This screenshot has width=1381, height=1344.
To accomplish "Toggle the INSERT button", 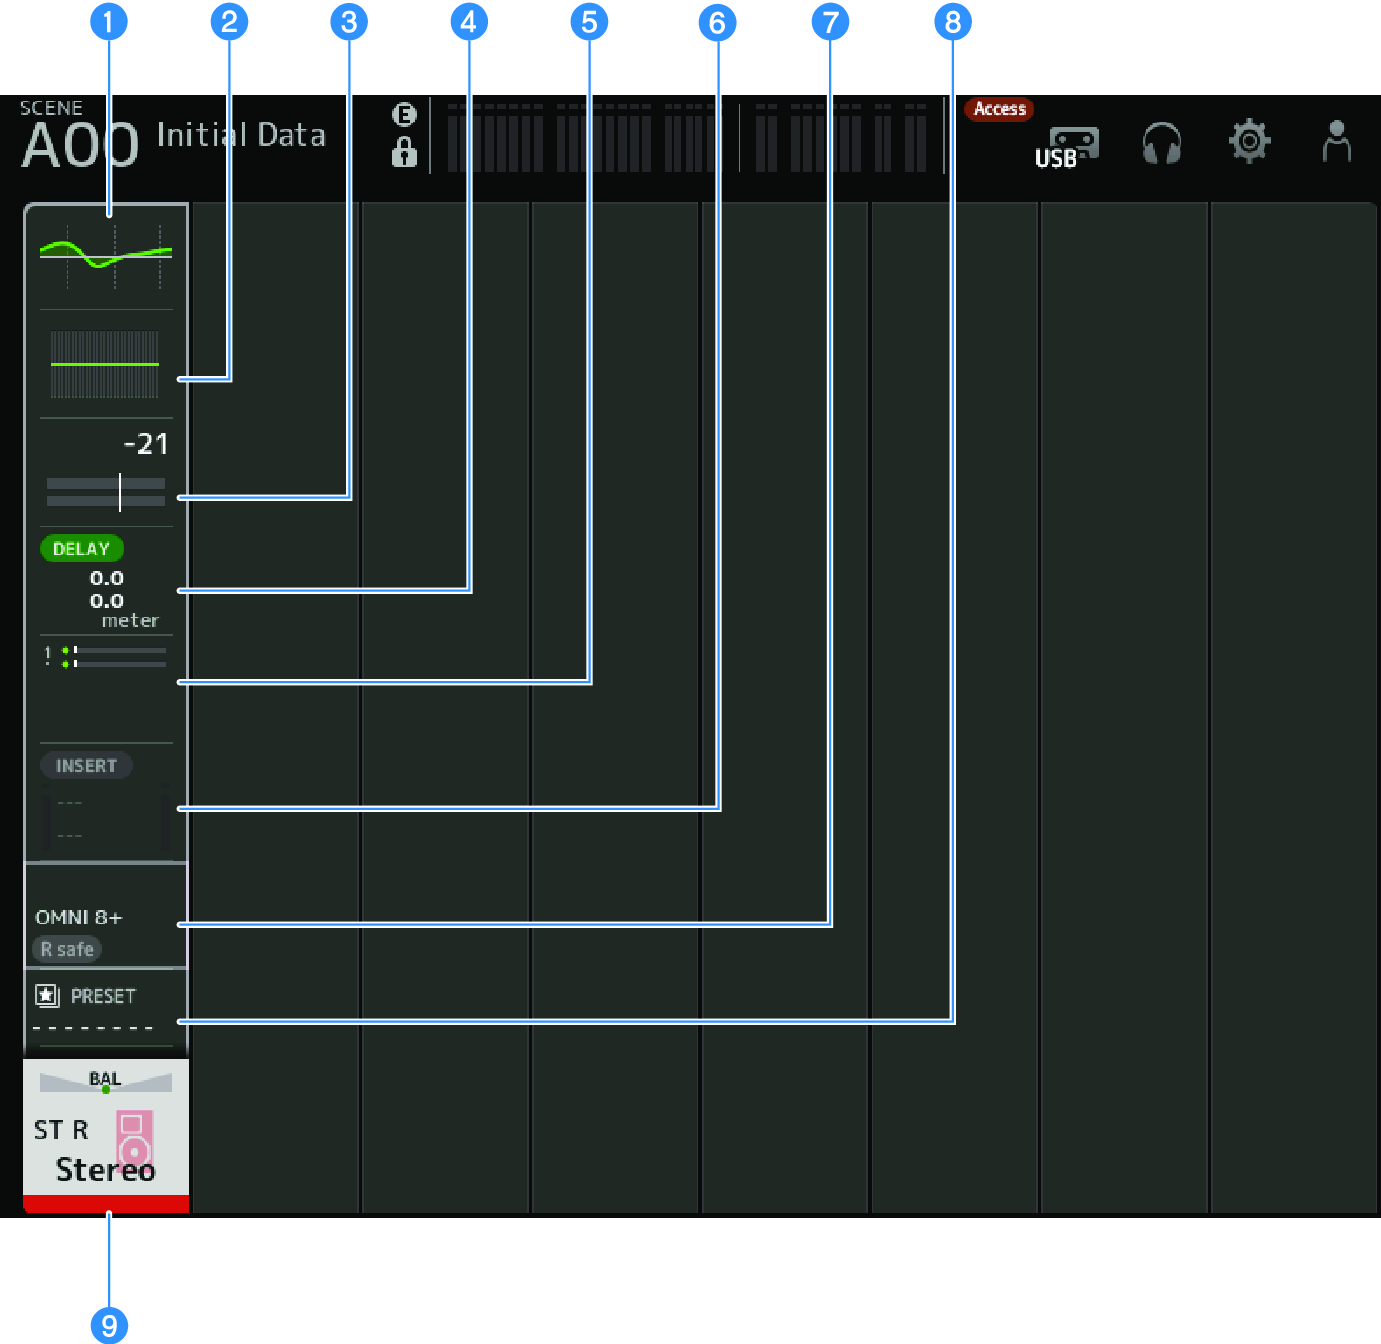I will 86,766.
